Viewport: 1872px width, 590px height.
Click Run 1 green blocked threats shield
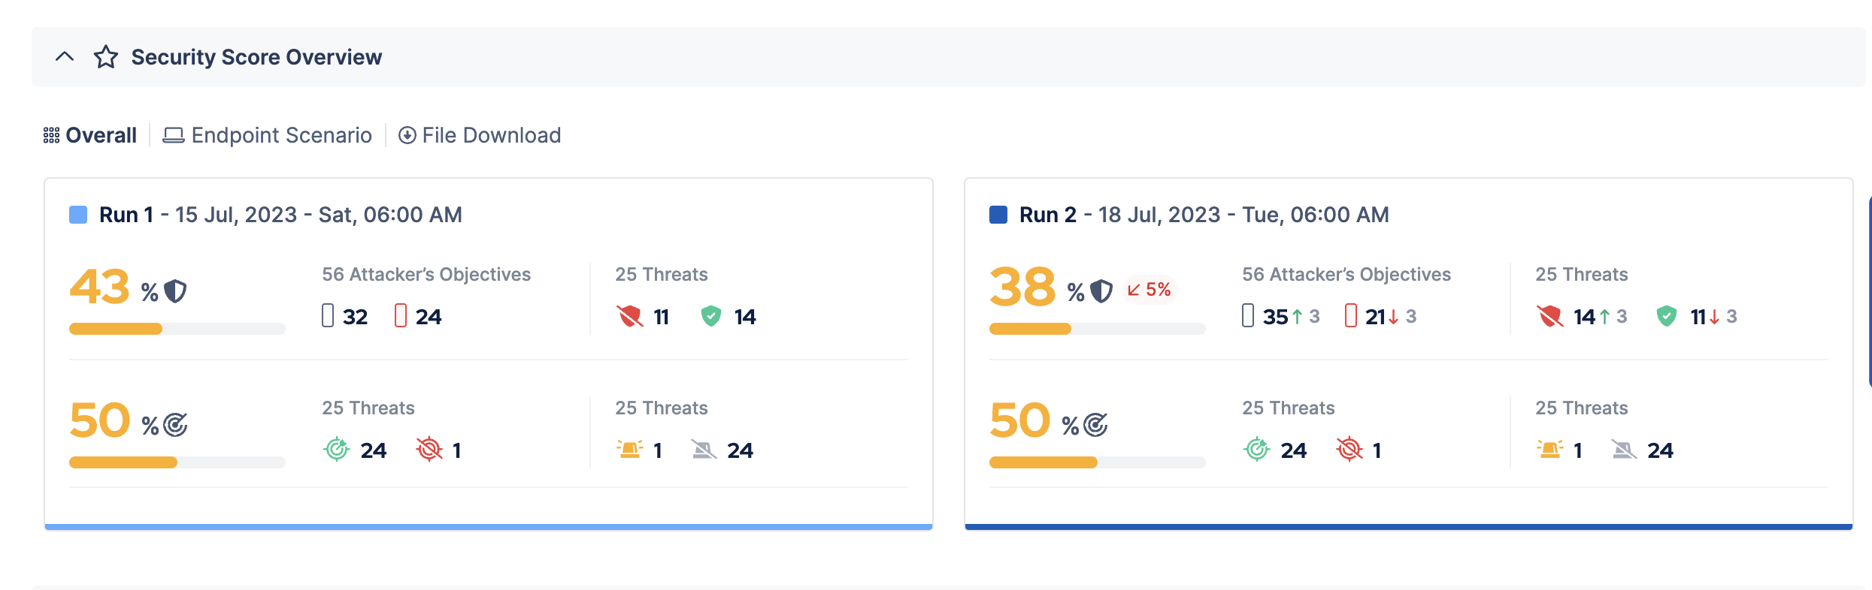(711, 317)
